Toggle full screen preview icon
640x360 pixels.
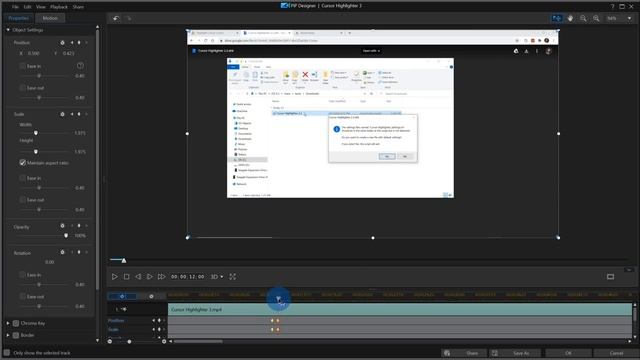(x=233, y=277)
